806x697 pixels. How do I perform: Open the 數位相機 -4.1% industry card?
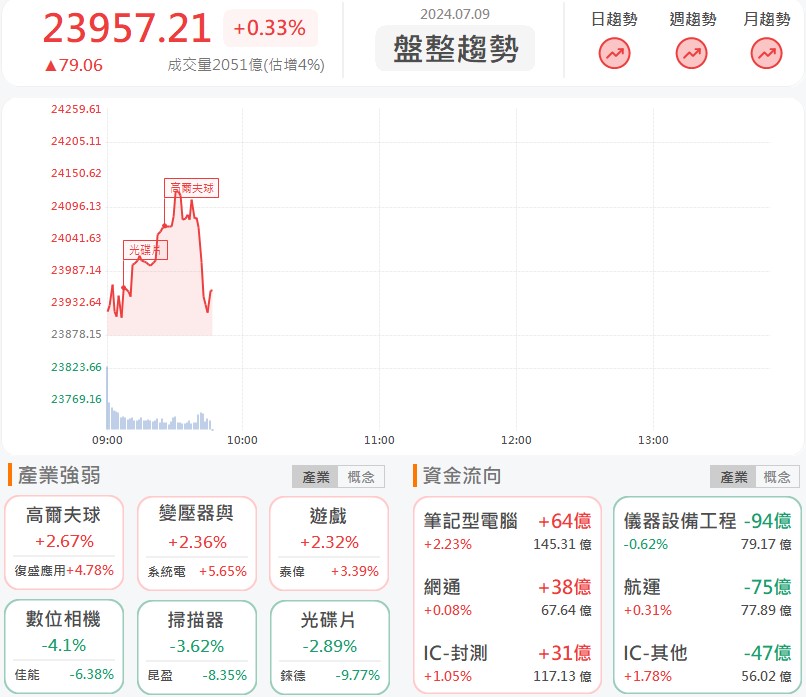point(64,646)
